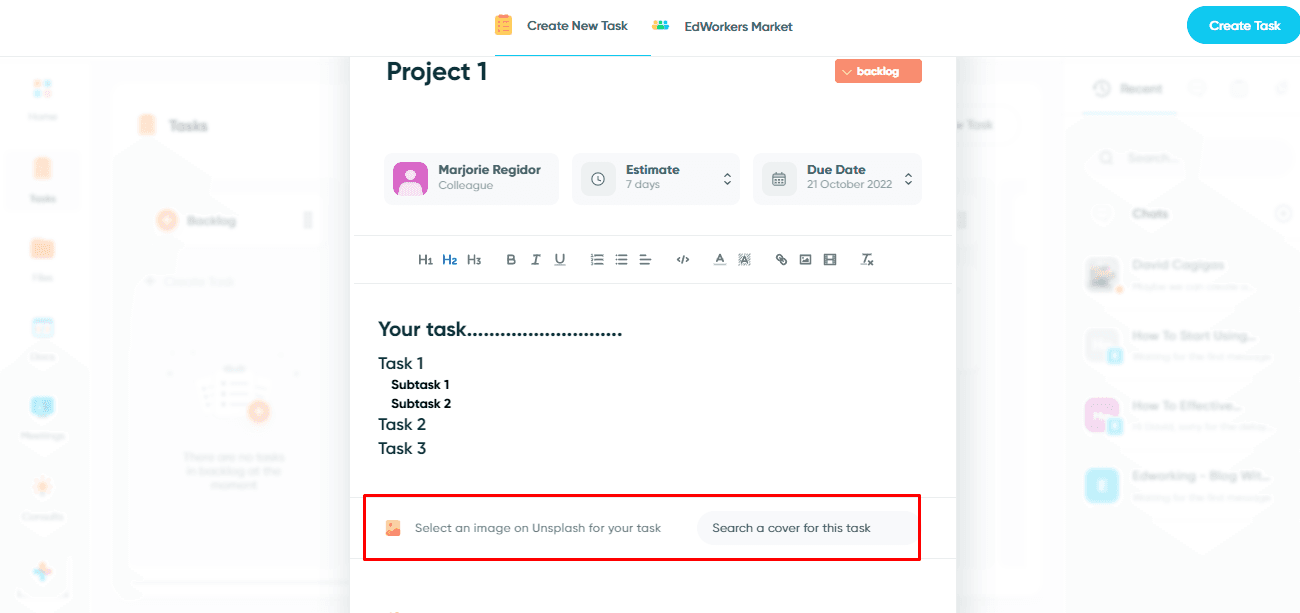Open the backlog status dropdown

click(x=878, y=71)
